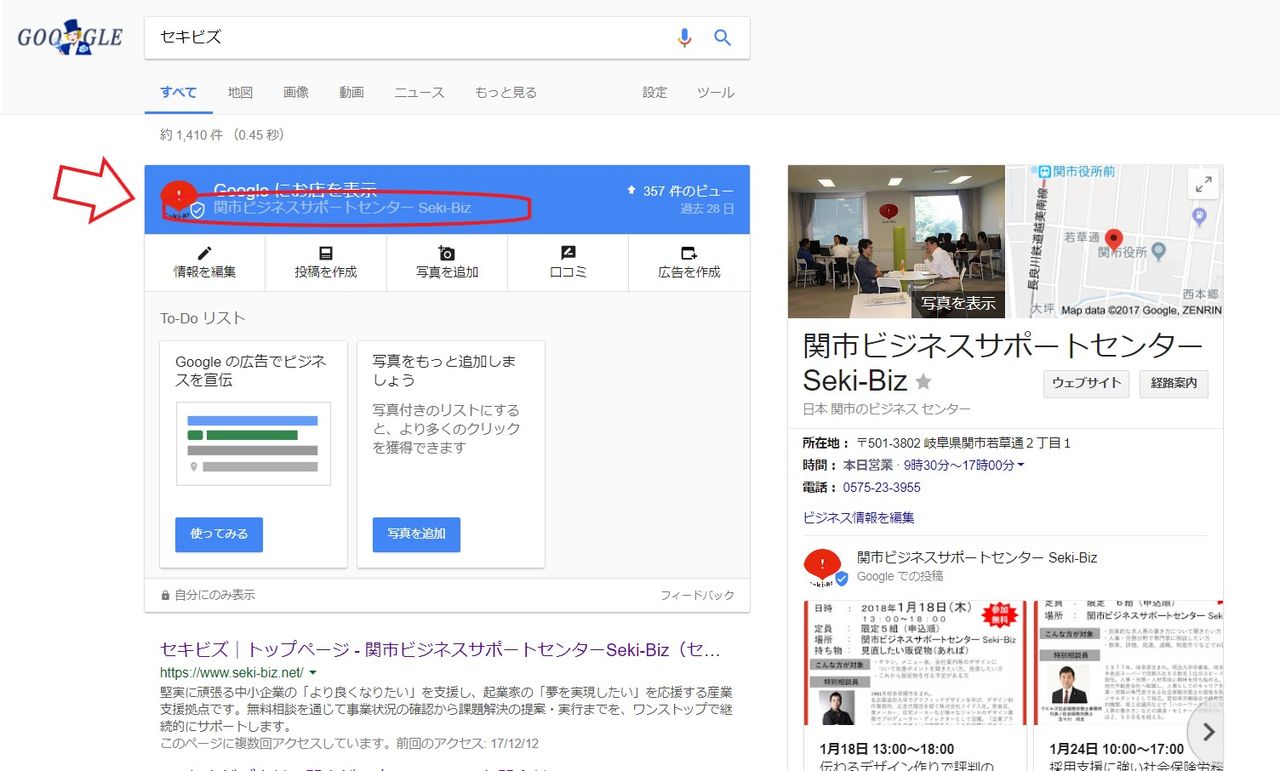
Task: Click the ビジネス情報を編集 link
Action: pyautogui.click(x=859, y=517)
